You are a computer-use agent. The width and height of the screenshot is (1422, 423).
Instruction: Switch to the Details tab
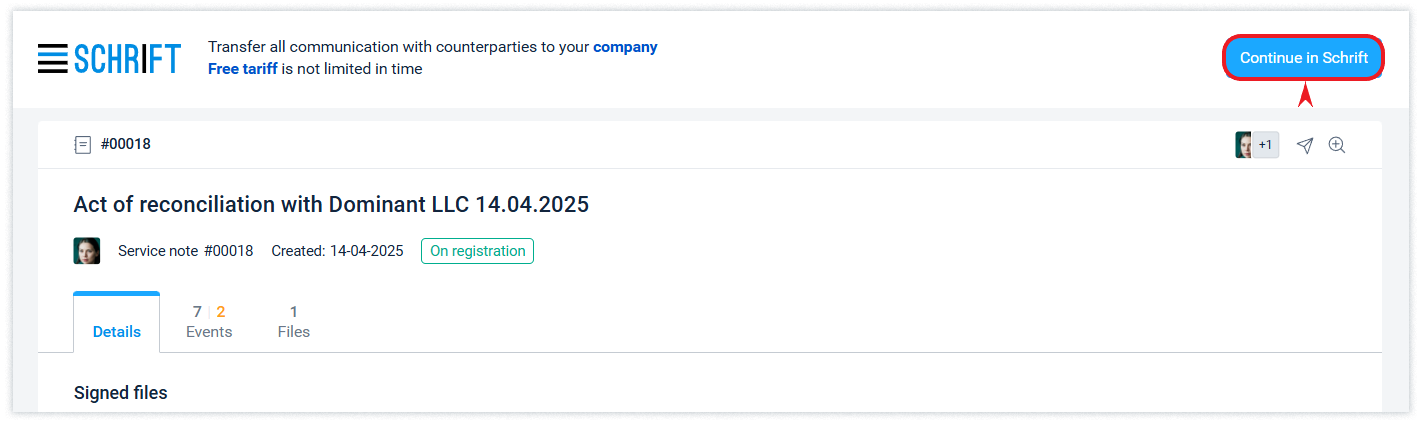click(x=117, y=331)
